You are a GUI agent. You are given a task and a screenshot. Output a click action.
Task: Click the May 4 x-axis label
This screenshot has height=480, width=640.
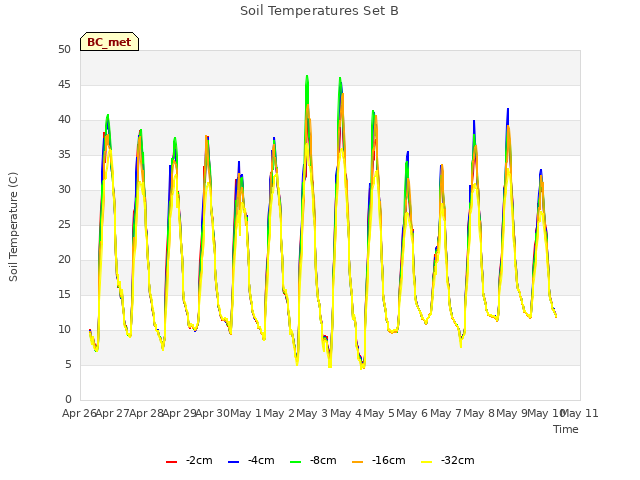[x=346, y=413]
